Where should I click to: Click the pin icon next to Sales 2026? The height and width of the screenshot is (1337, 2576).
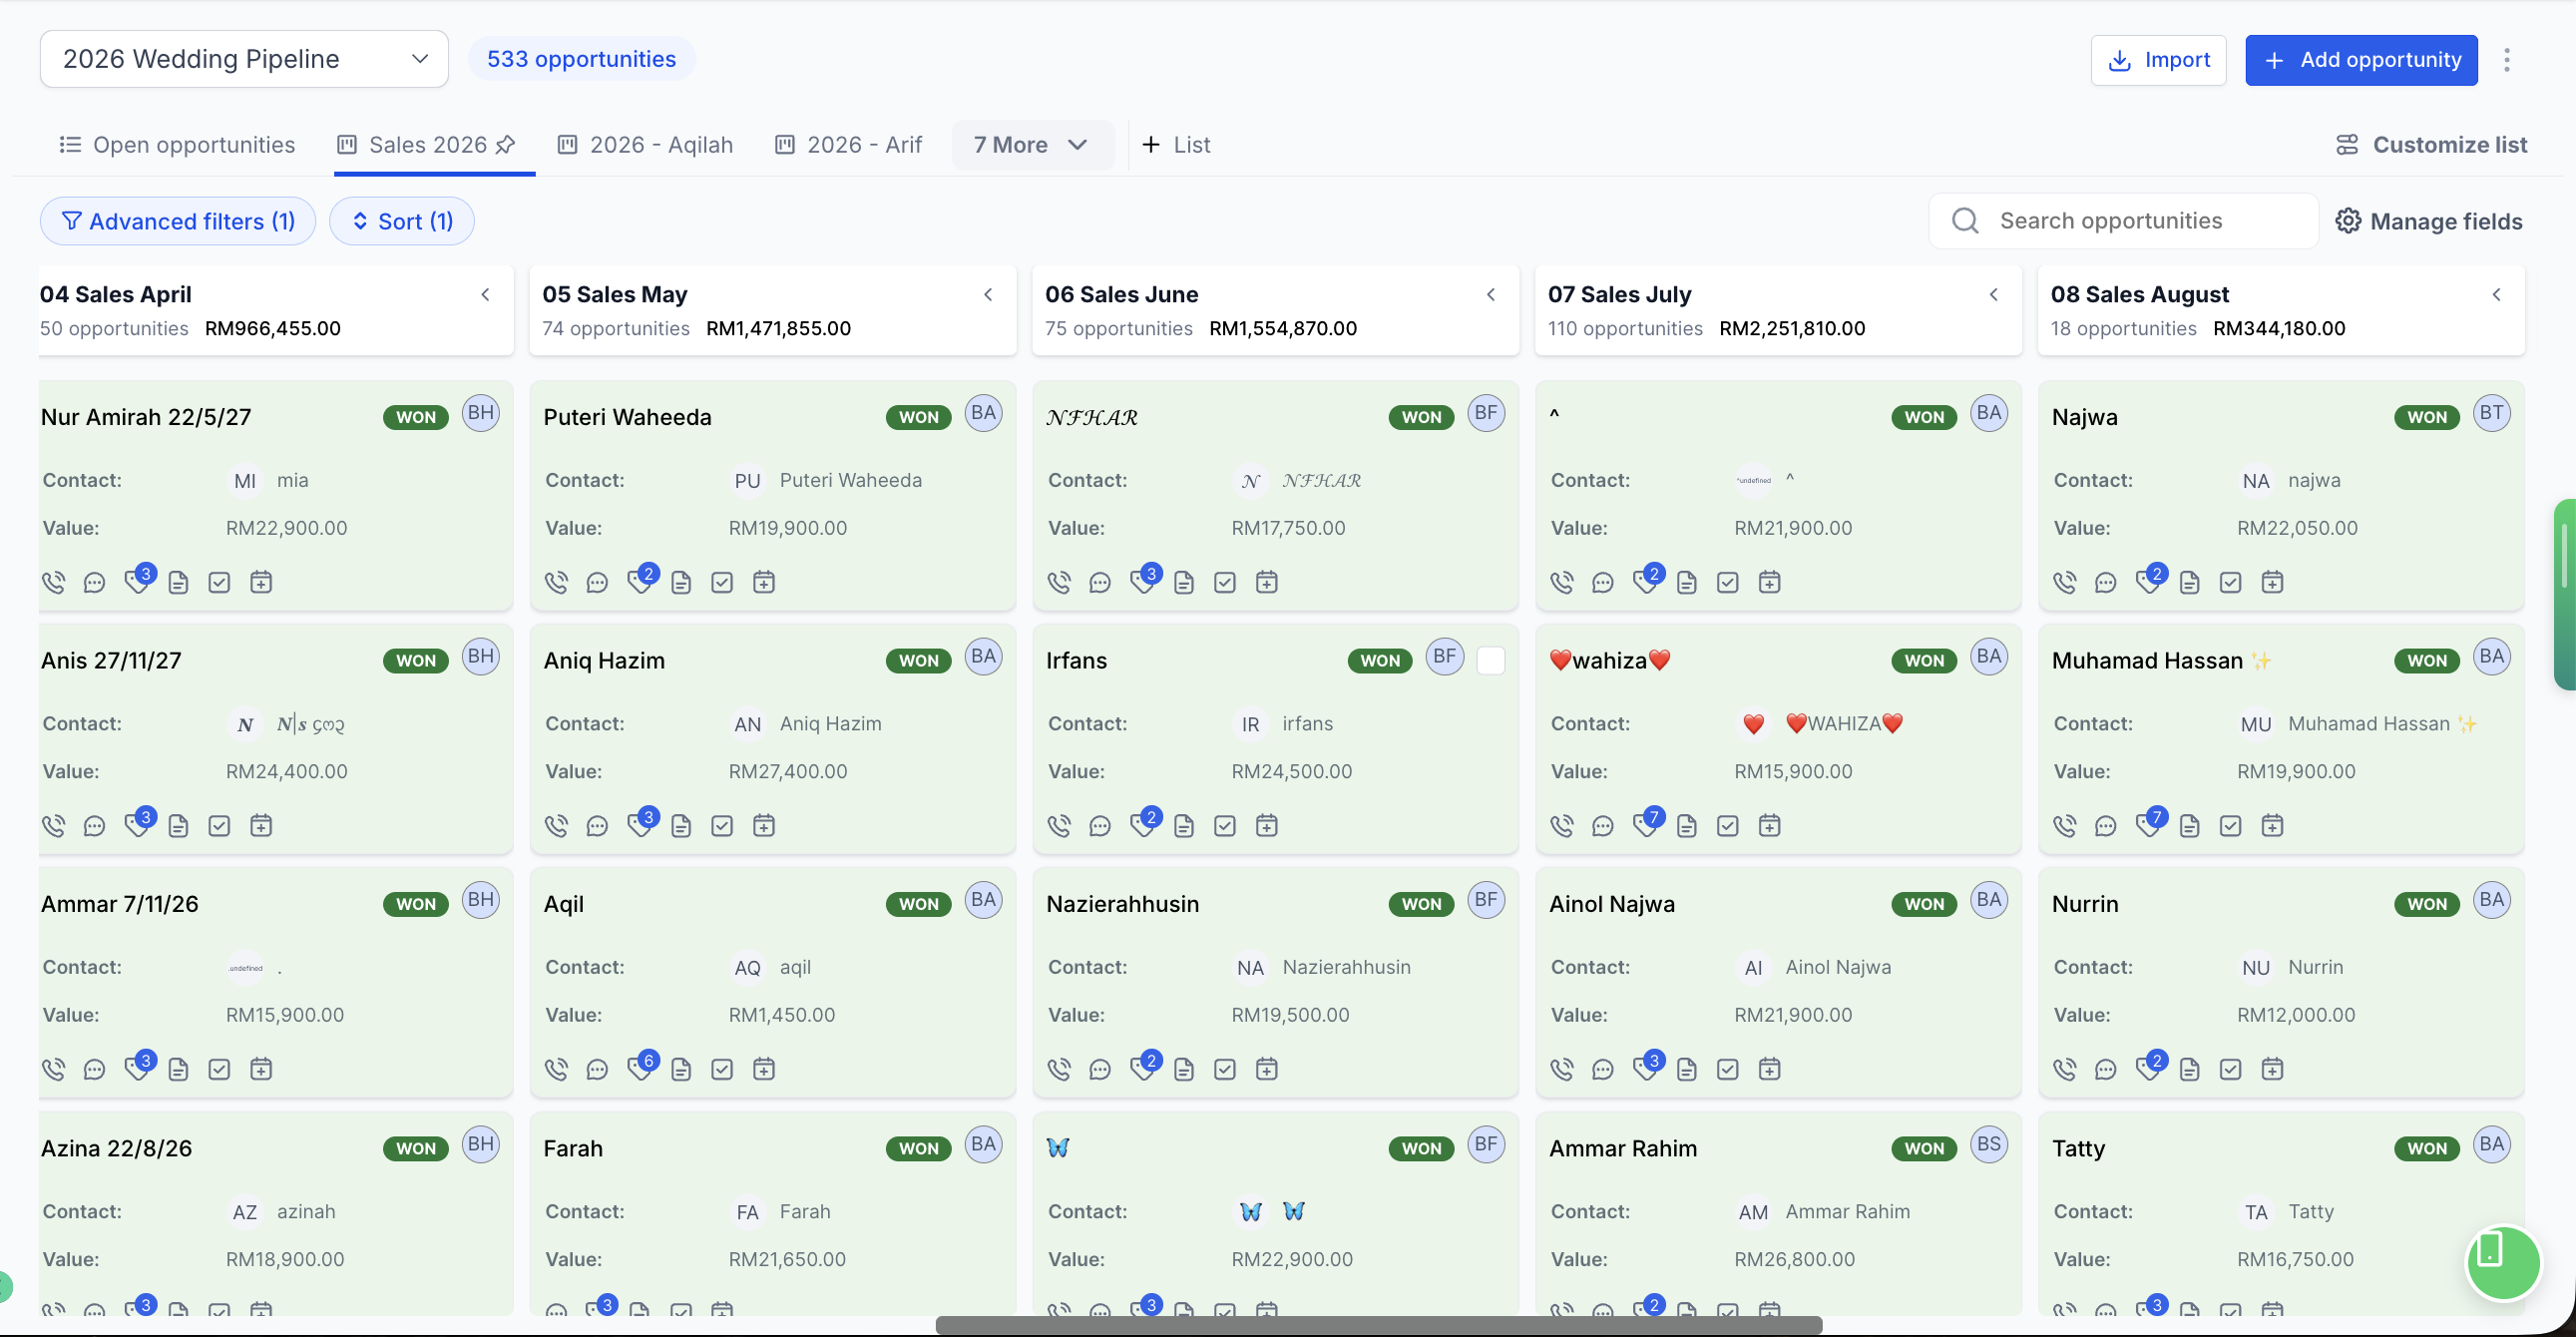click(505, 145)
